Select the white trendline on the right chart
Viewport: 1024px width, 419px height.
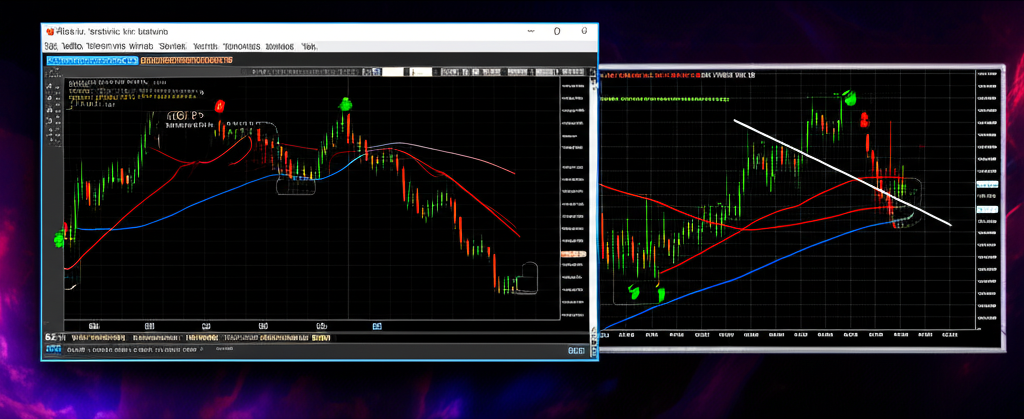840,171
